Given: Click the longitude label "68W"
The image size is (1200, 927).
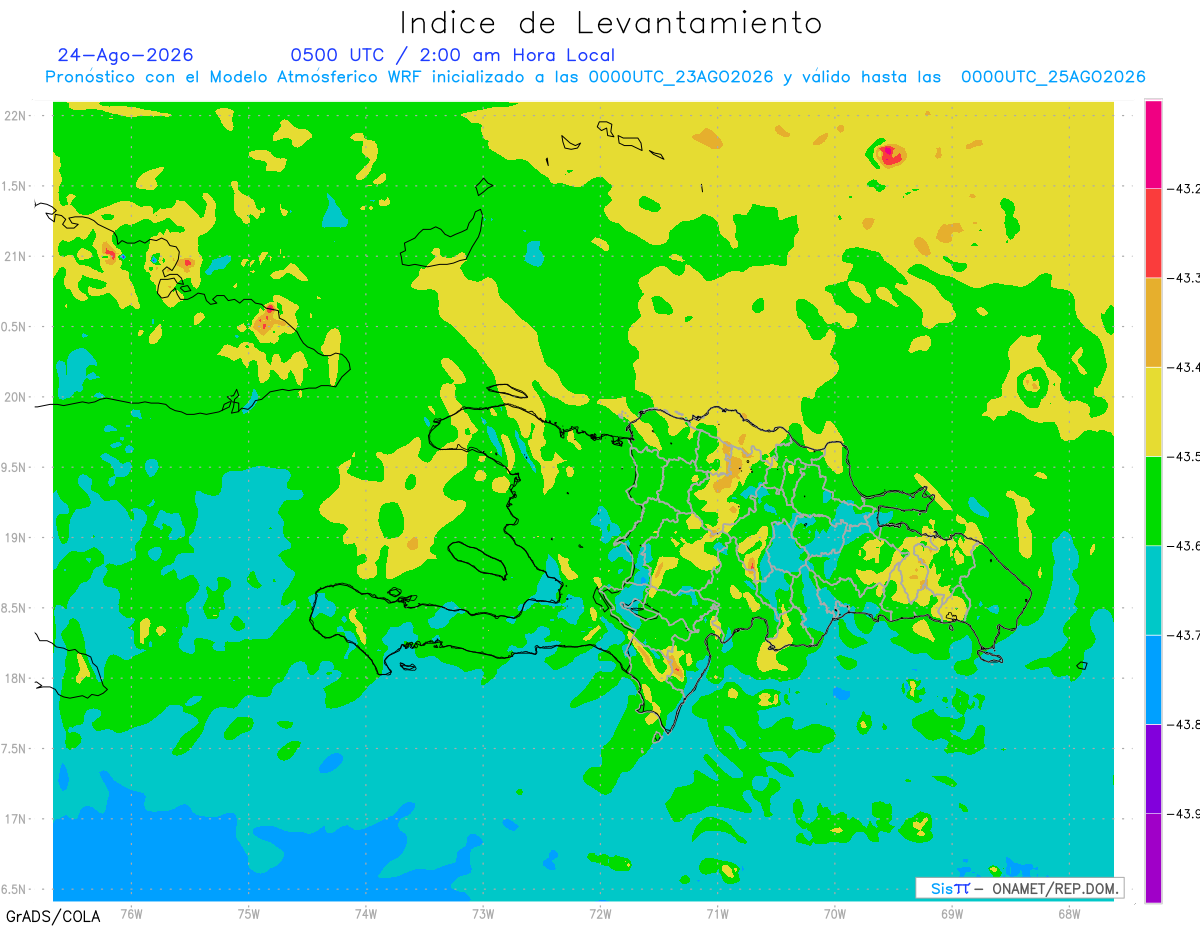Looking at the screenshot, I should point(1069,914).
